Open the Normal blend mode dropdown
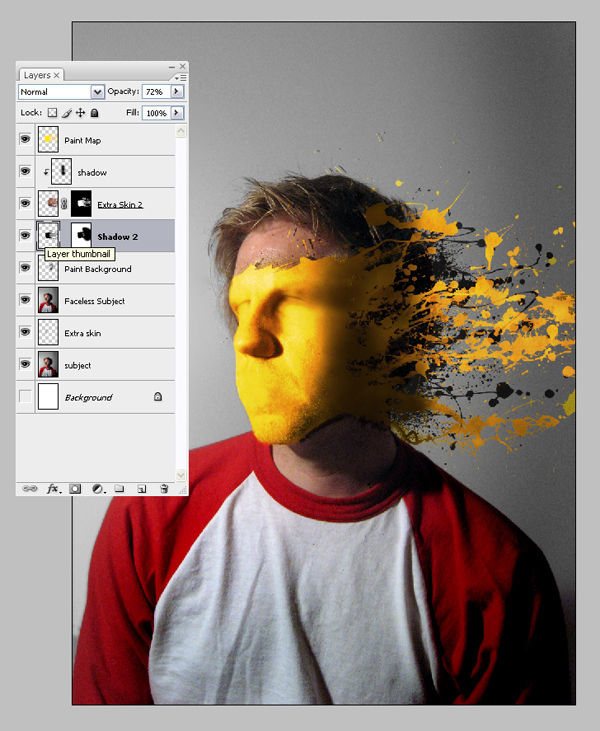Image resolution: width=600 pixels, height=731 pixels. click(x=61, y=92)
